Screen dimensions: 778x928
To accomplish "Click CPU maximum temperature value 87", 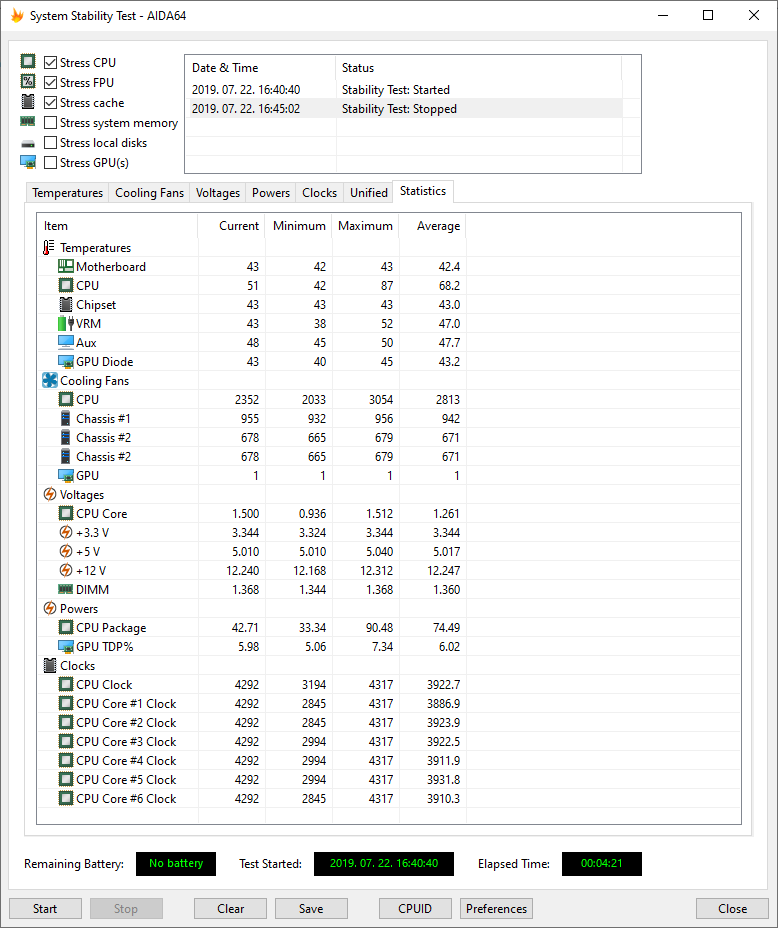I will click(x=386, y=285).
